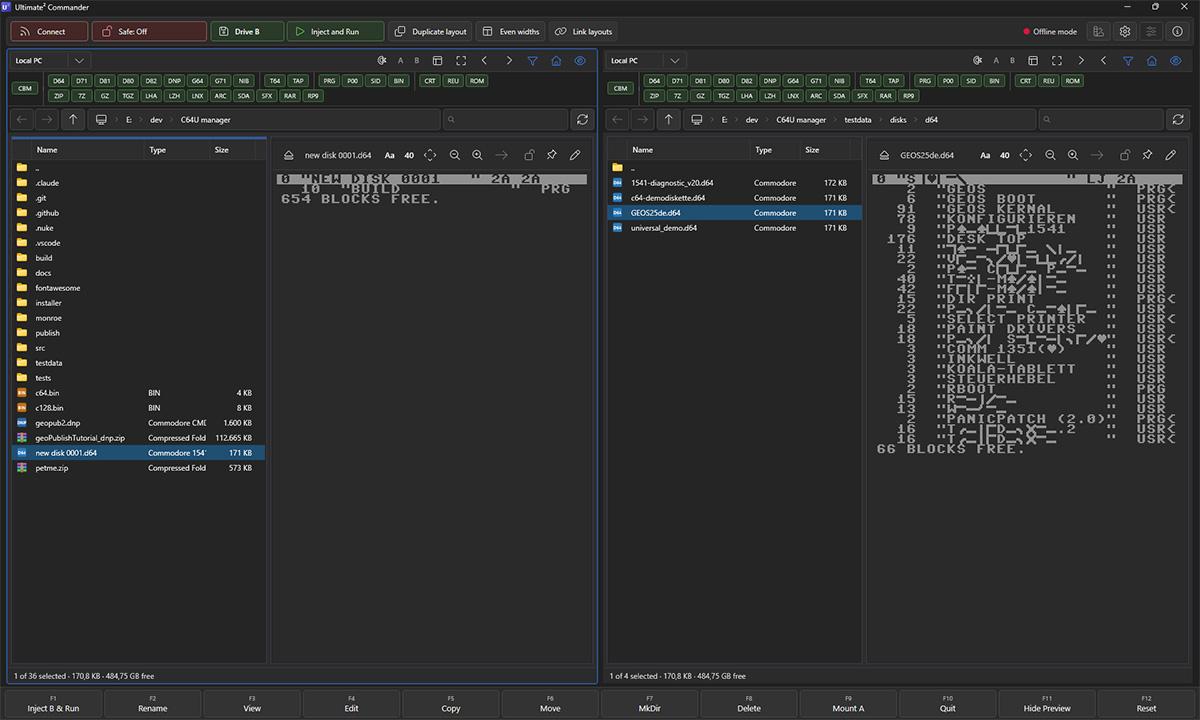Click the Aa font toggle in left preview

pos(390,156)
